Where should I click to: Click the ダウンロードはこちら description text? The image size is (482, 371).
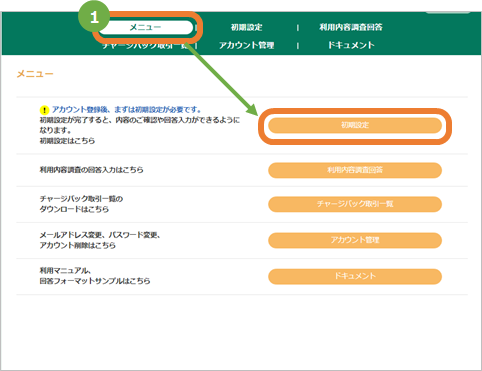tap(74, 209)
